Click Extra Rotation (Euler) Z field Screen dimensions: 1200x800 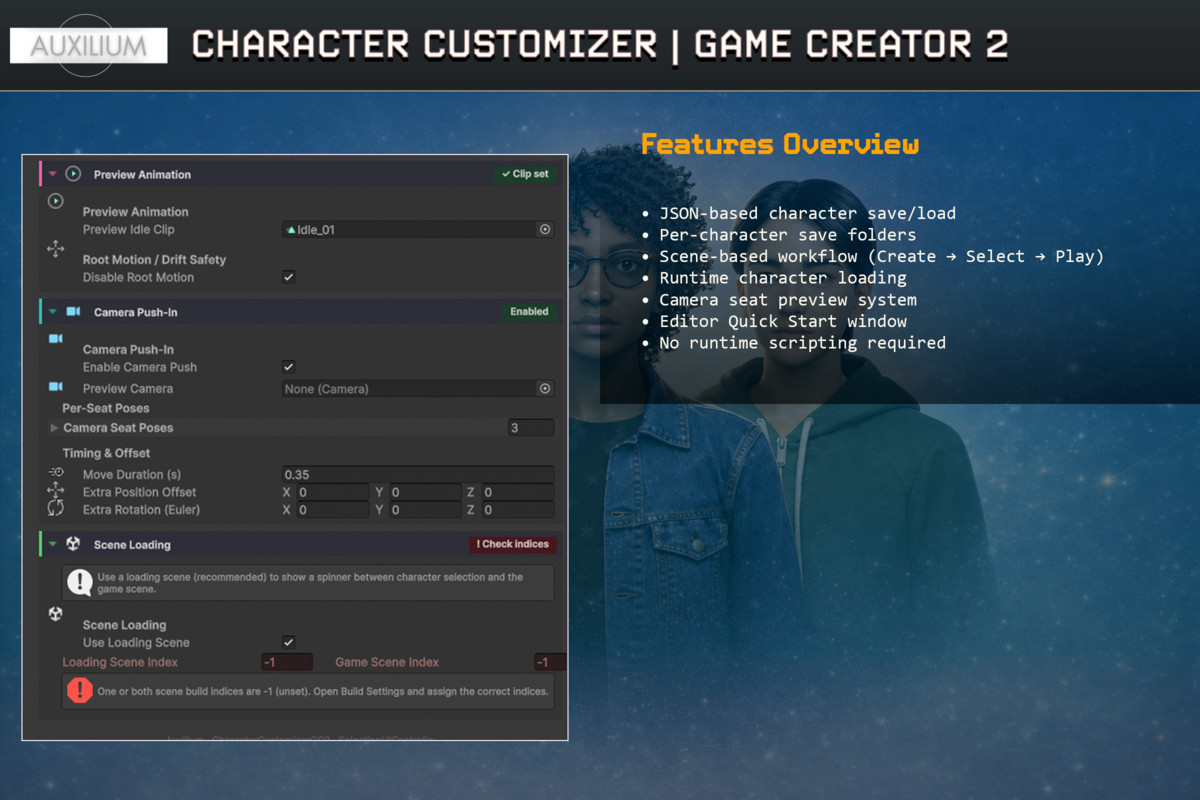(x=518, y=510)
